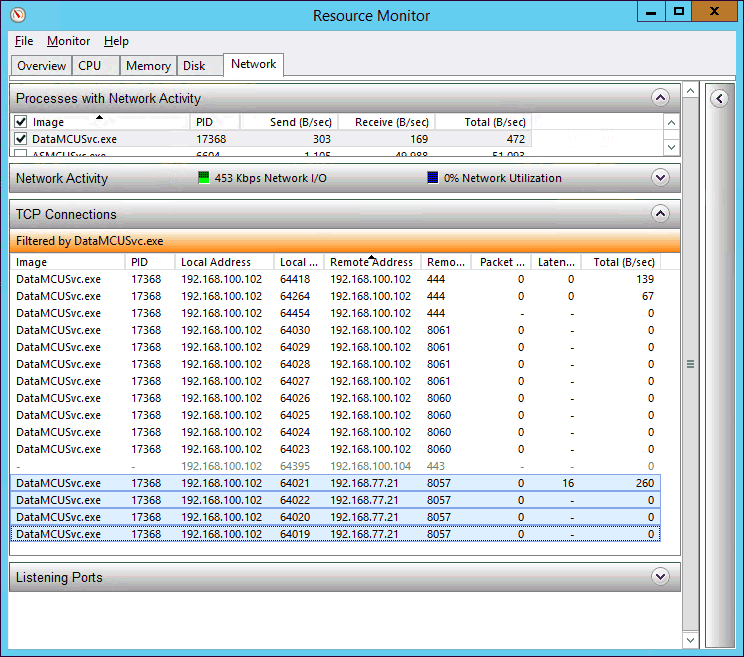744x657 pixels.
Task: Sort processes by PID column header
Action: pyautogui.click(x=215, y=122)
